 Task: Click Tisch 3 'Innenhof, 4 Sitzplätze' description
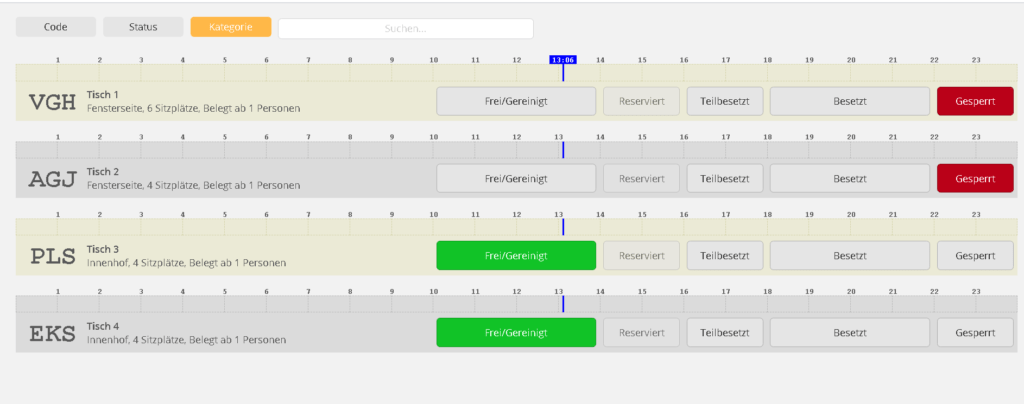[186, 263]
